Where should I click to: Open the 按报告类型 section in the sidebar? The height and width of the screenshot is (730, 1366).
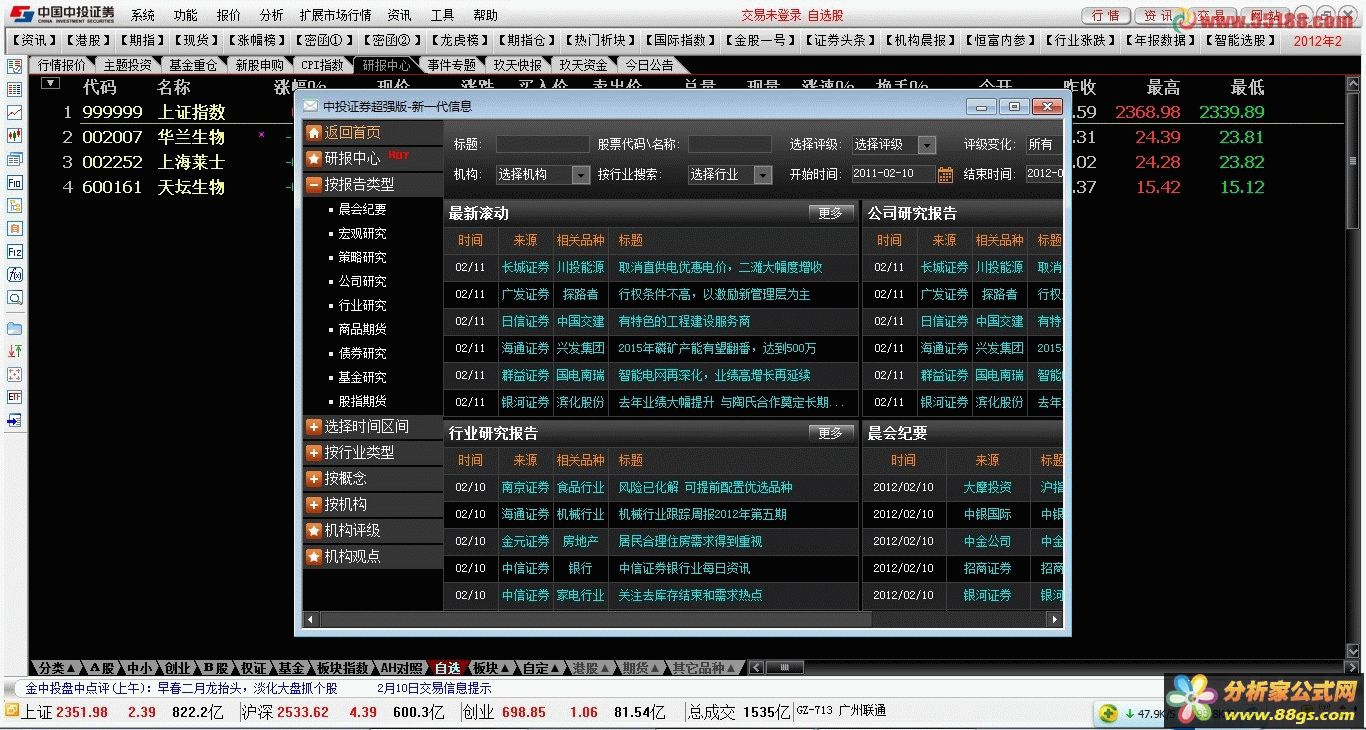372,184
